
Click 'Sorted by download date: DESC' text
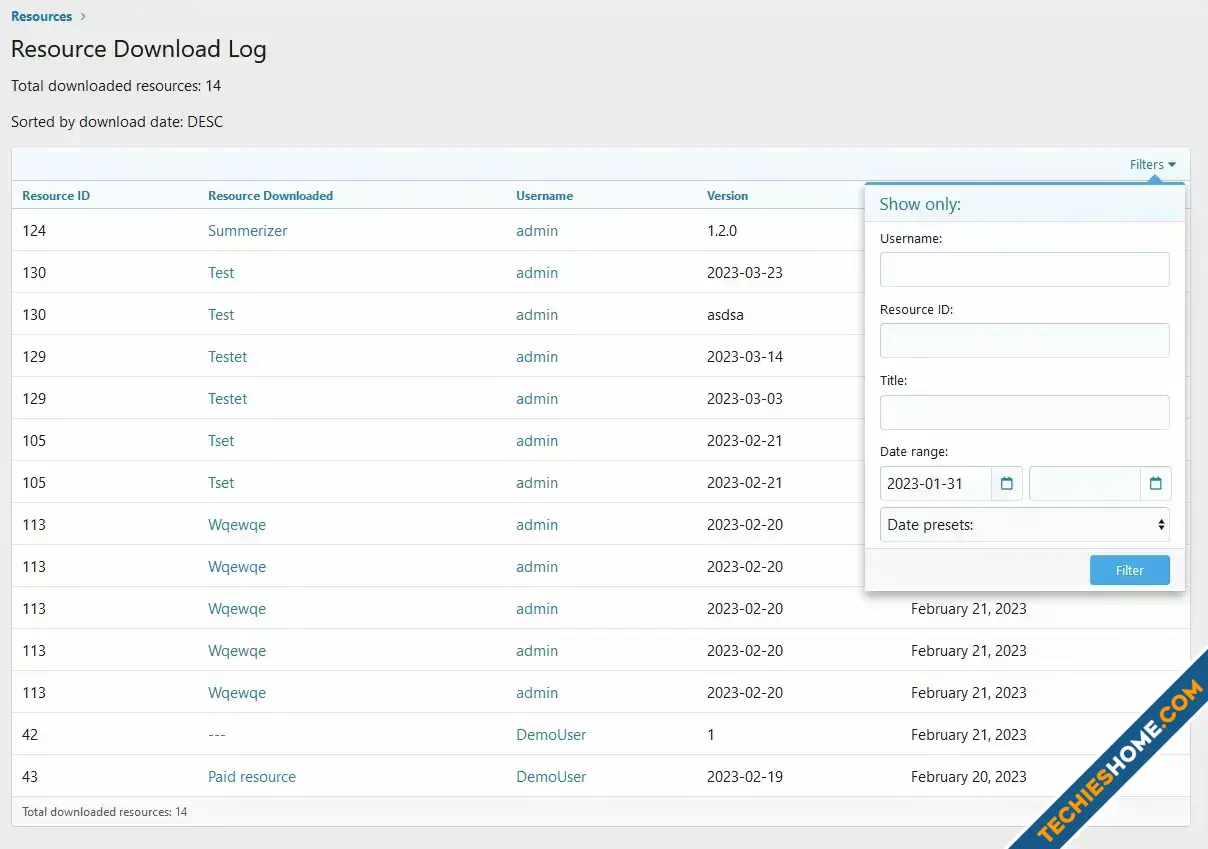point(117,122)
